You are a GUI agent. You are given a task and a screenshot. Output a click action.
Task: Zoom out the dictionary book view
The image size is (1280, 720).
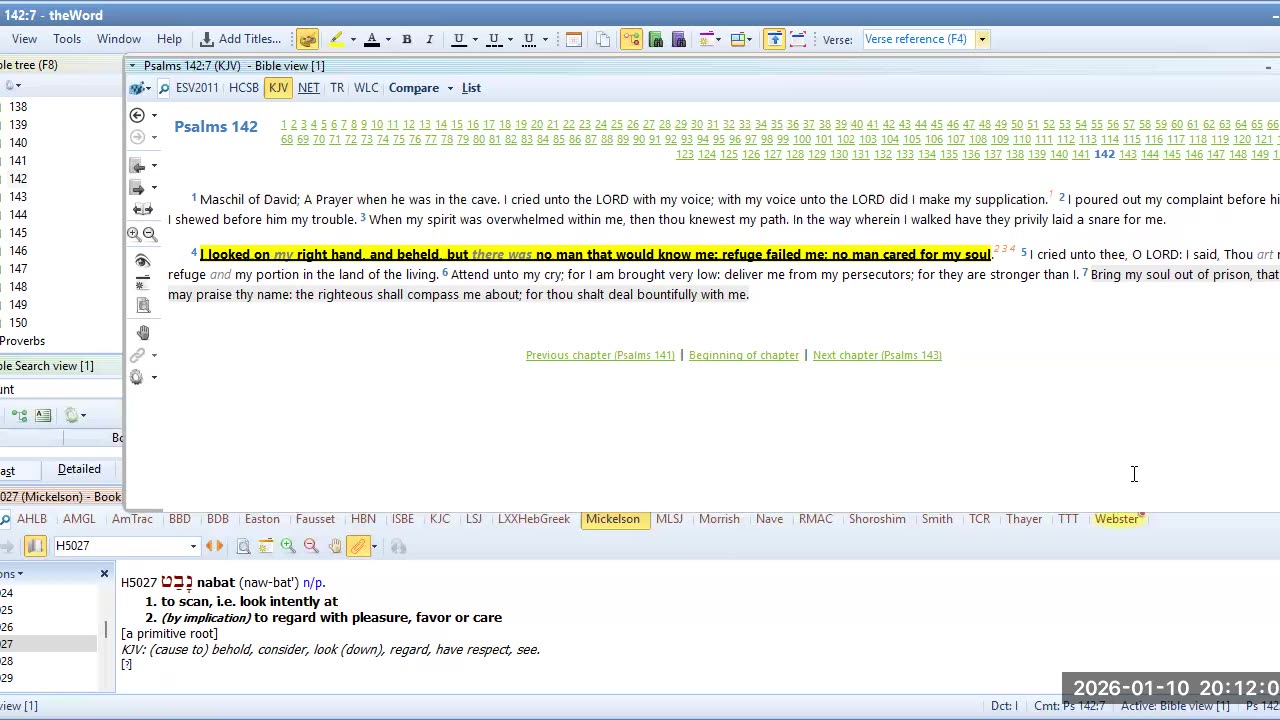point(311,546)
